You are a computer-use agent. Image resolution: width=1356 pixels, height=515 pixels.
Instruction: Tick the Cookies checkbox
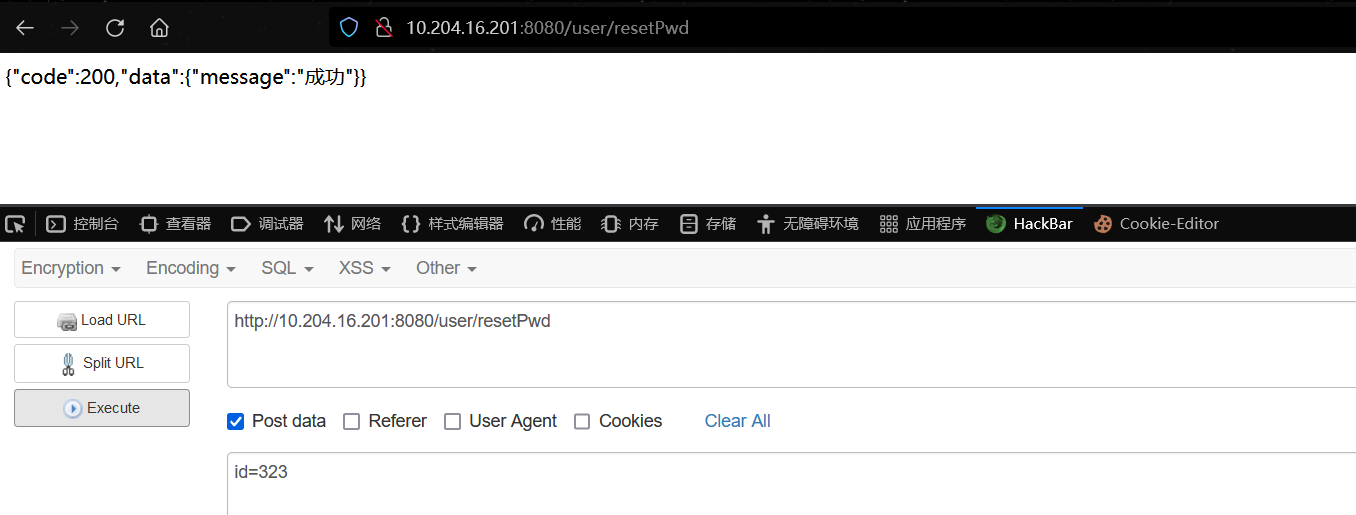click(582, 421)
